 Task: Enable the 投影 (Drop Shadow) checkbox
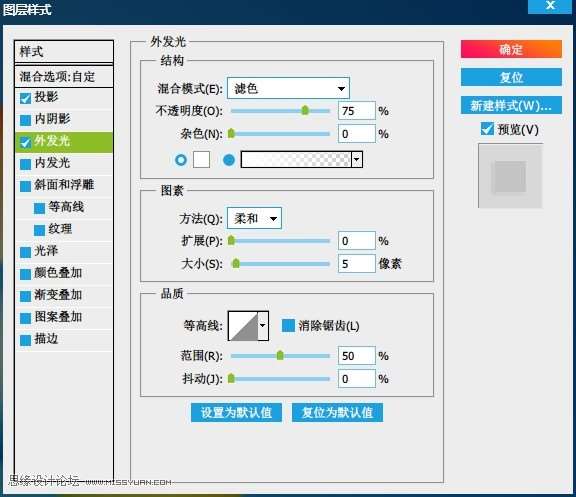[25, 98]
